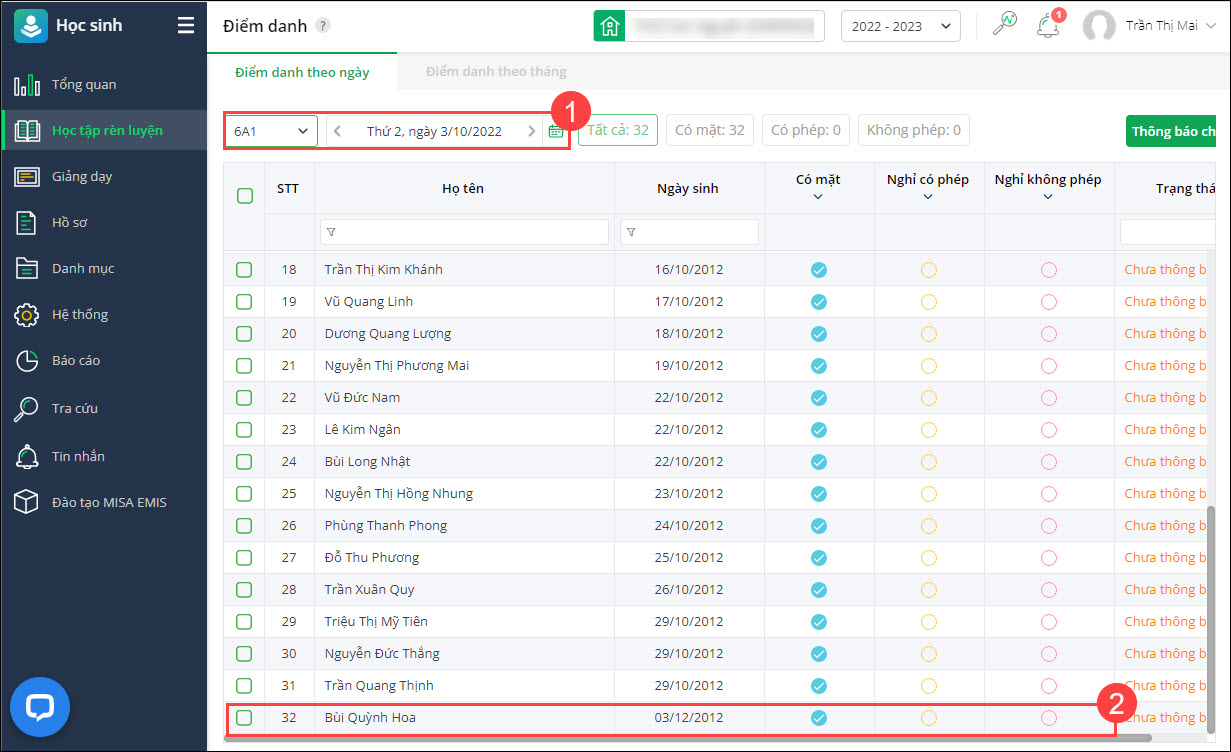Click the calendar date picker icon

click(x=556, y=131)
